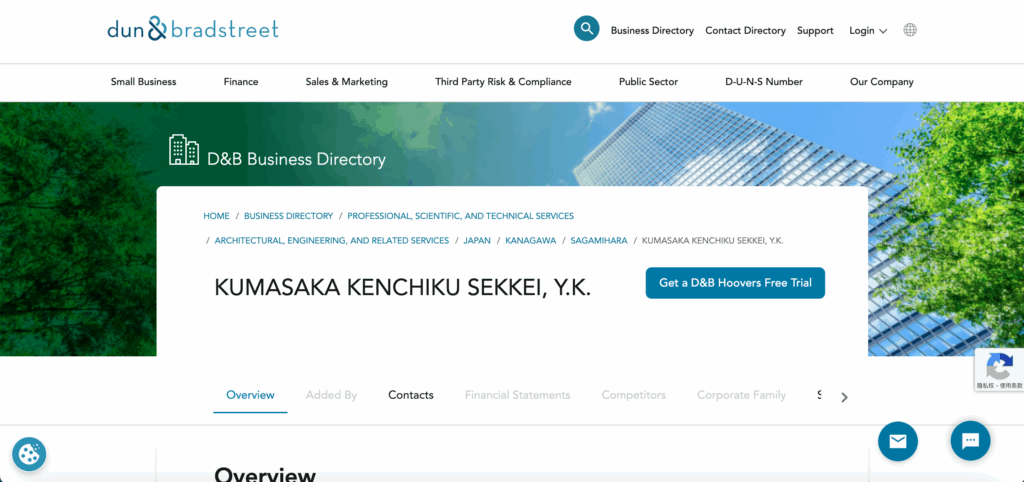Open Public Sector menu
1024x482 pixels.
click(648, 82)
